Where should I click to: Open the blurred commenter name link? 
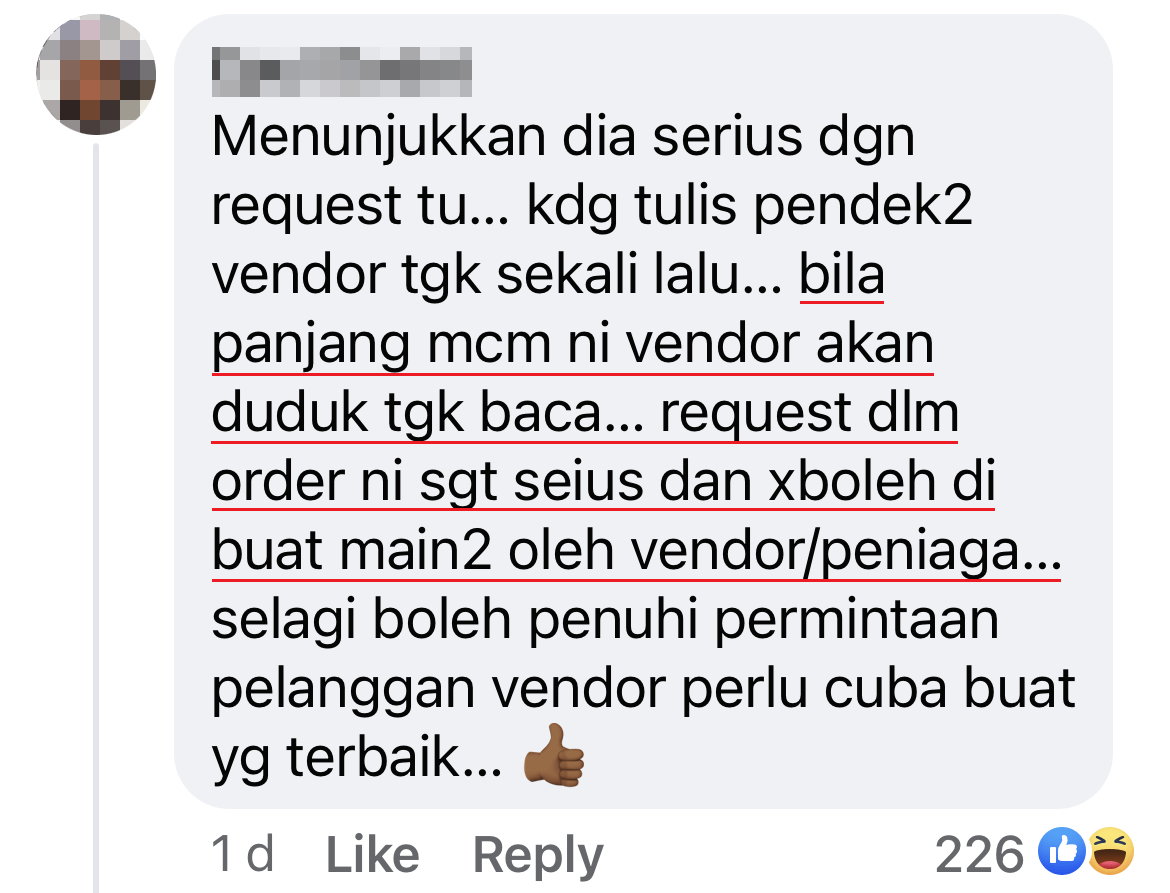342,72
